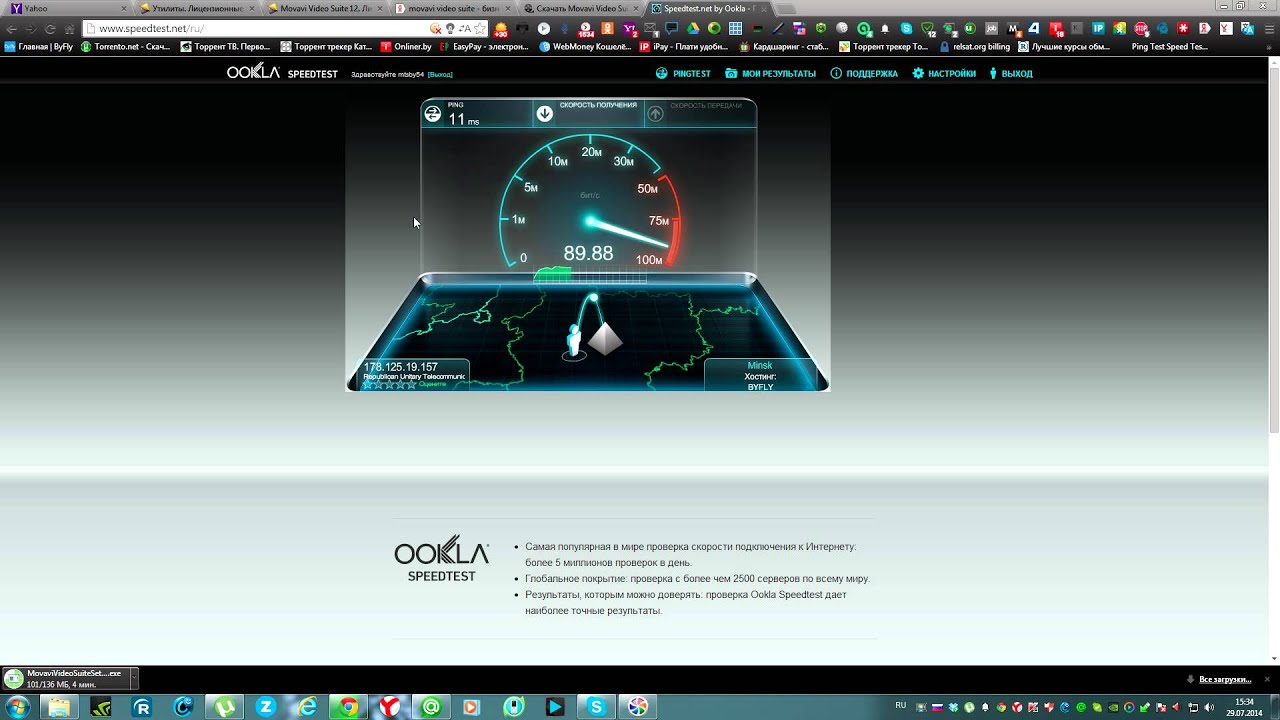Image resolution: width=1280 pixels, height=720 pixels.
Task: Click the ВЫХОД logout link with person icon
Action: 1010,73
